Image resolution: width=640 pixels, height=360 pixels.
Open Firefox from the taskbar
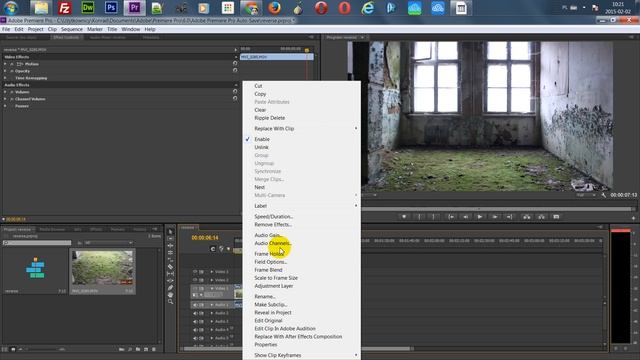click(x=274, y=8)
